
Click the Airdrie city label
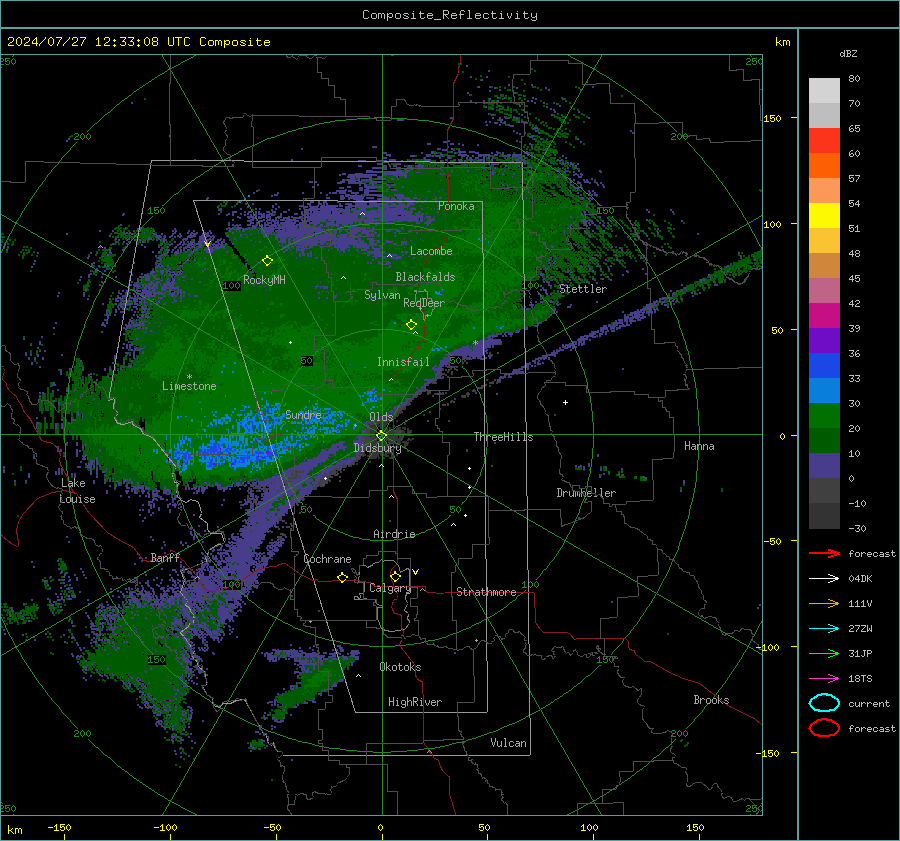point(394,534)
